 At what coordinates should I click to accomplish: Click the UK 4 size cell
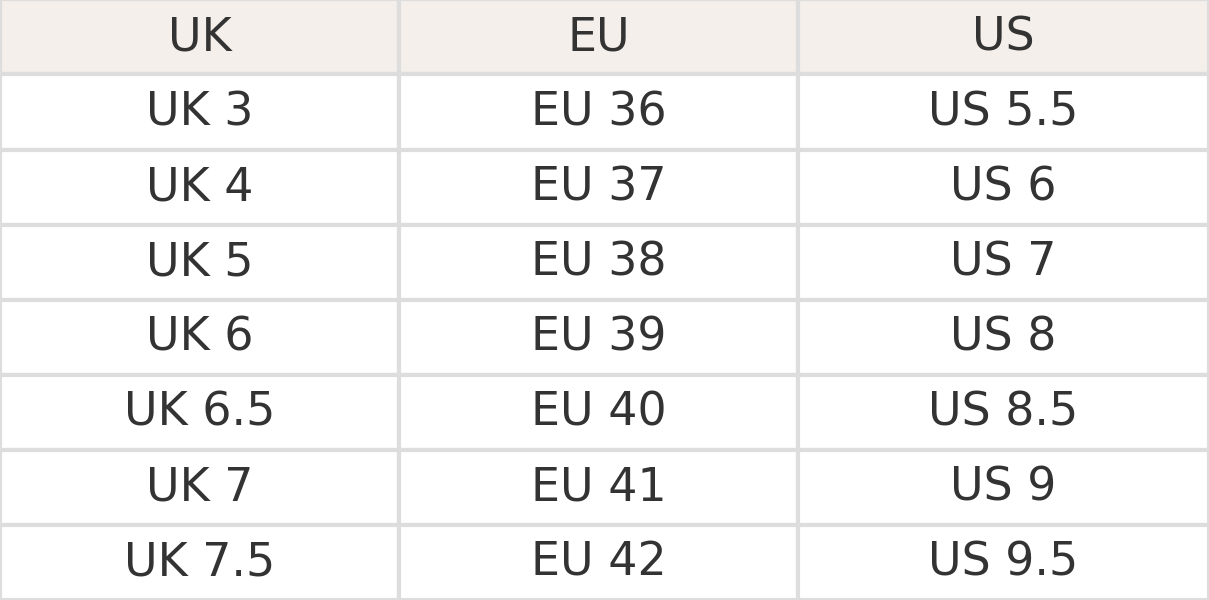[199, 186]
